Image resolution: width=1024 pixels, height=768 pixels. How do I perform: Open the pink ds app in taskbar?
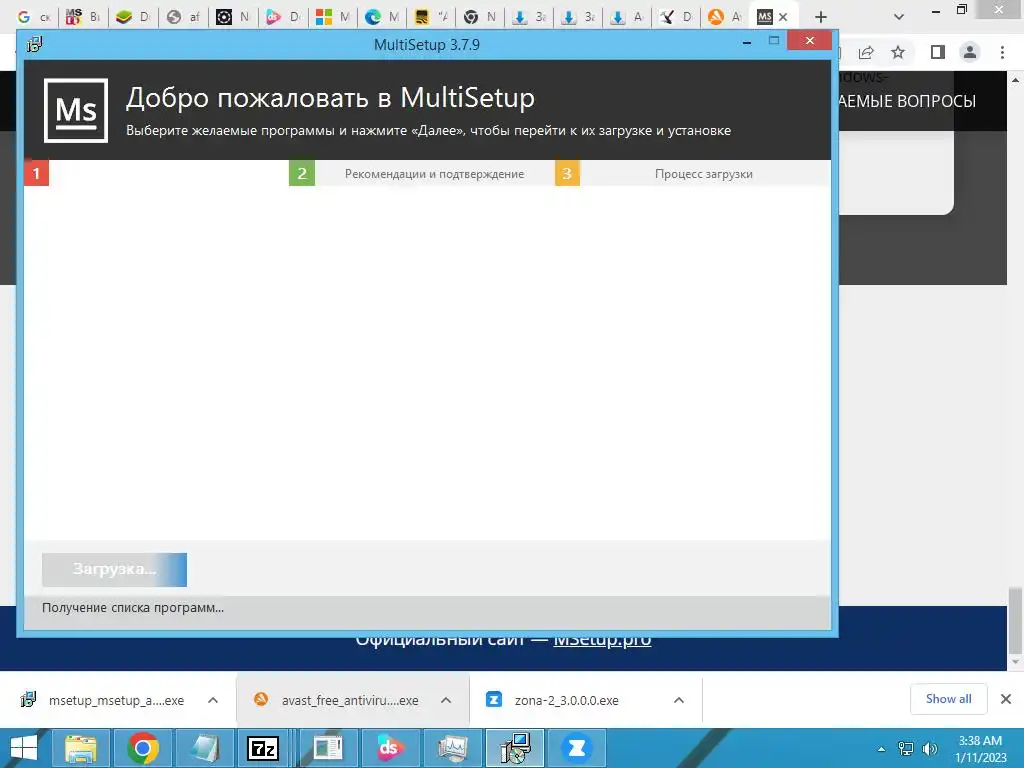click(x=389, y=748)
